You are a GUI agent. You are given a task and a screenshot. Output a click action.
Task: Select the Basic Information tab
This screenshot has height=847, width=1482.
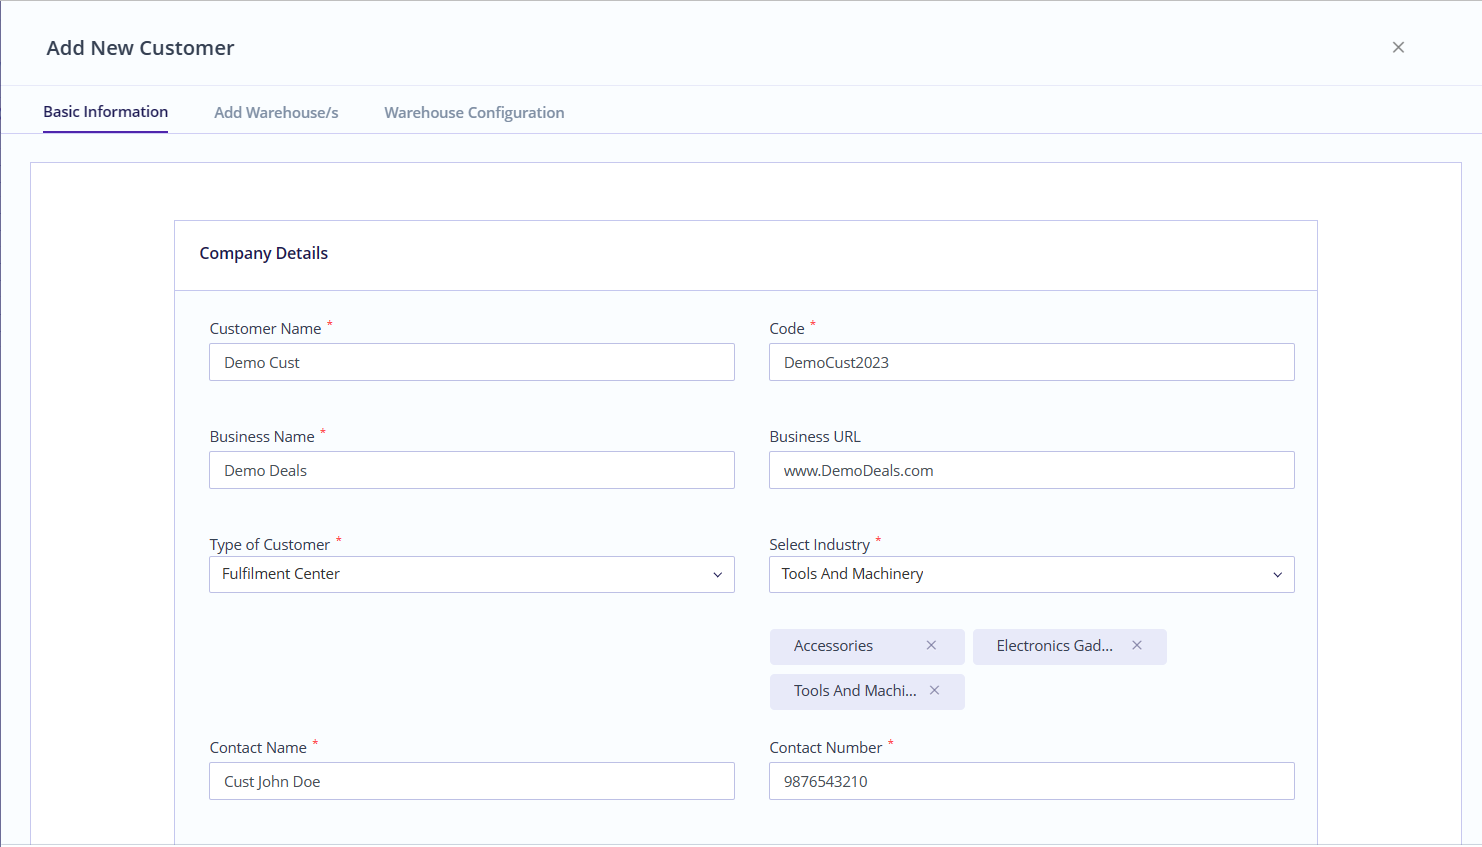(x=105, y=112)
